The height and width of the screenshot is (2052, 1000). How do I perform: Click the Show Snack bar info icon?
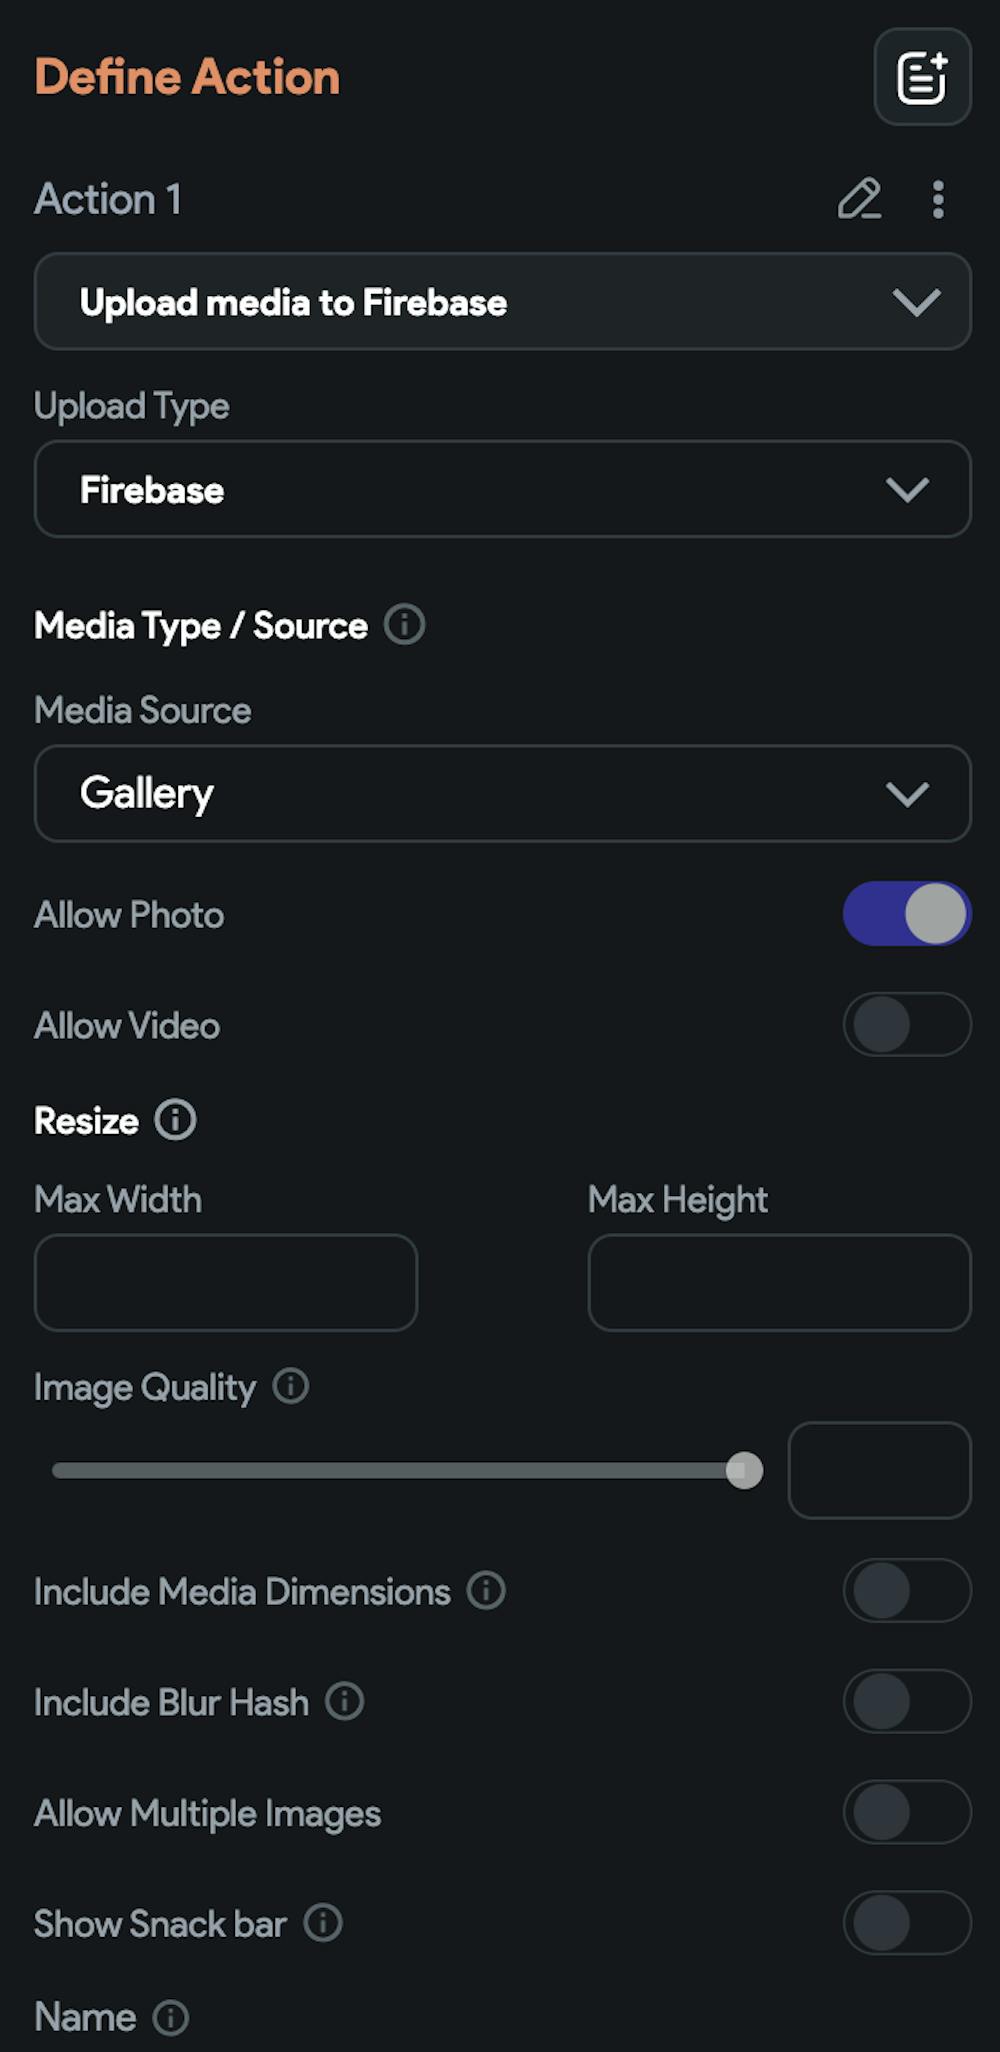coord(323,1923)
